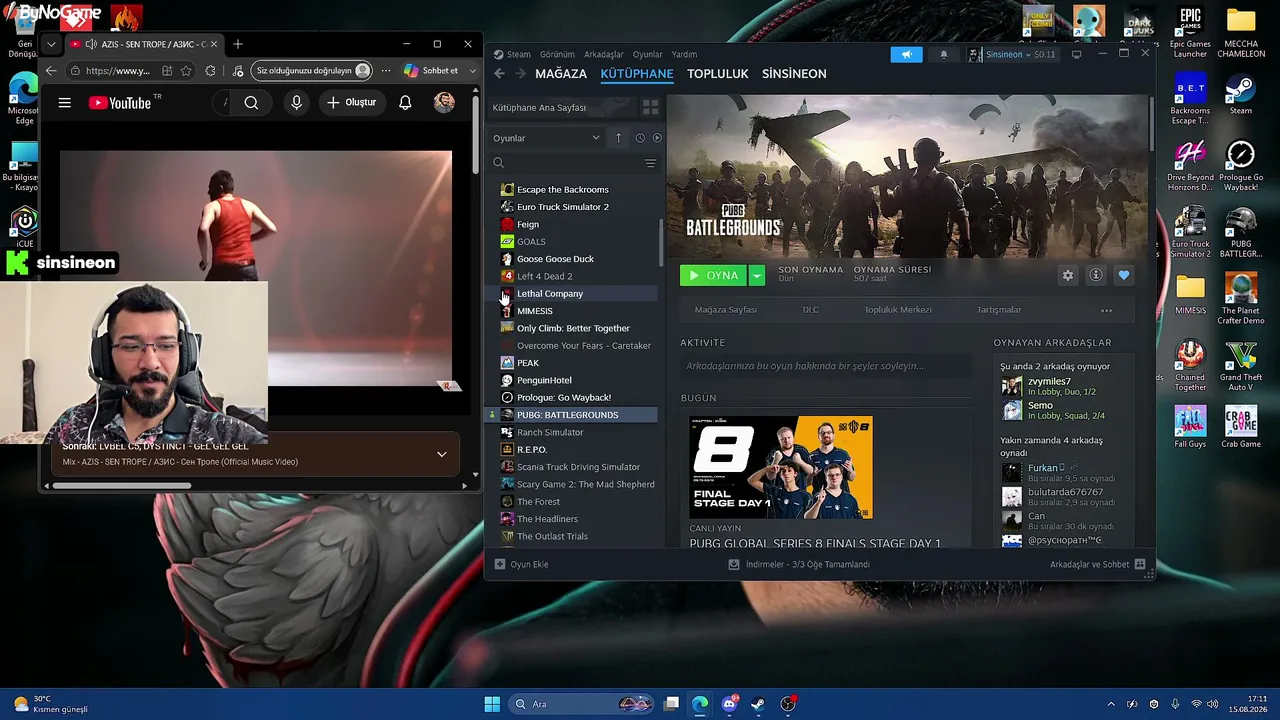Open browser extensions puzzle icon
The width and height of the screenshot is (1280, 720).
[x=210, y=71]
